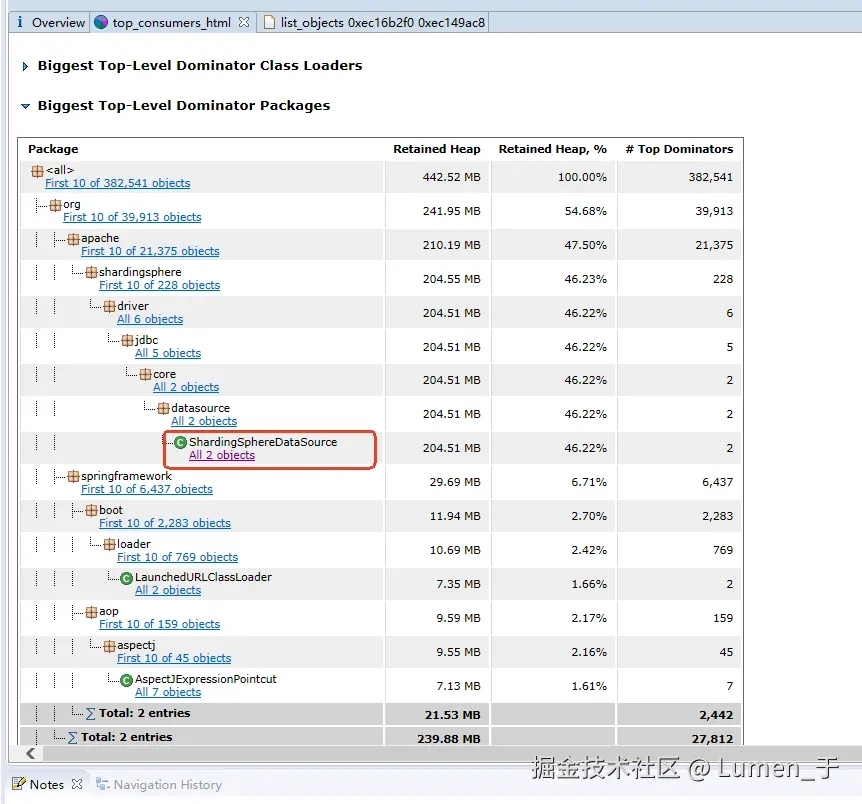862x804 pixels.
Task: Click the Retained Heap column header
Action: [436, 149]
